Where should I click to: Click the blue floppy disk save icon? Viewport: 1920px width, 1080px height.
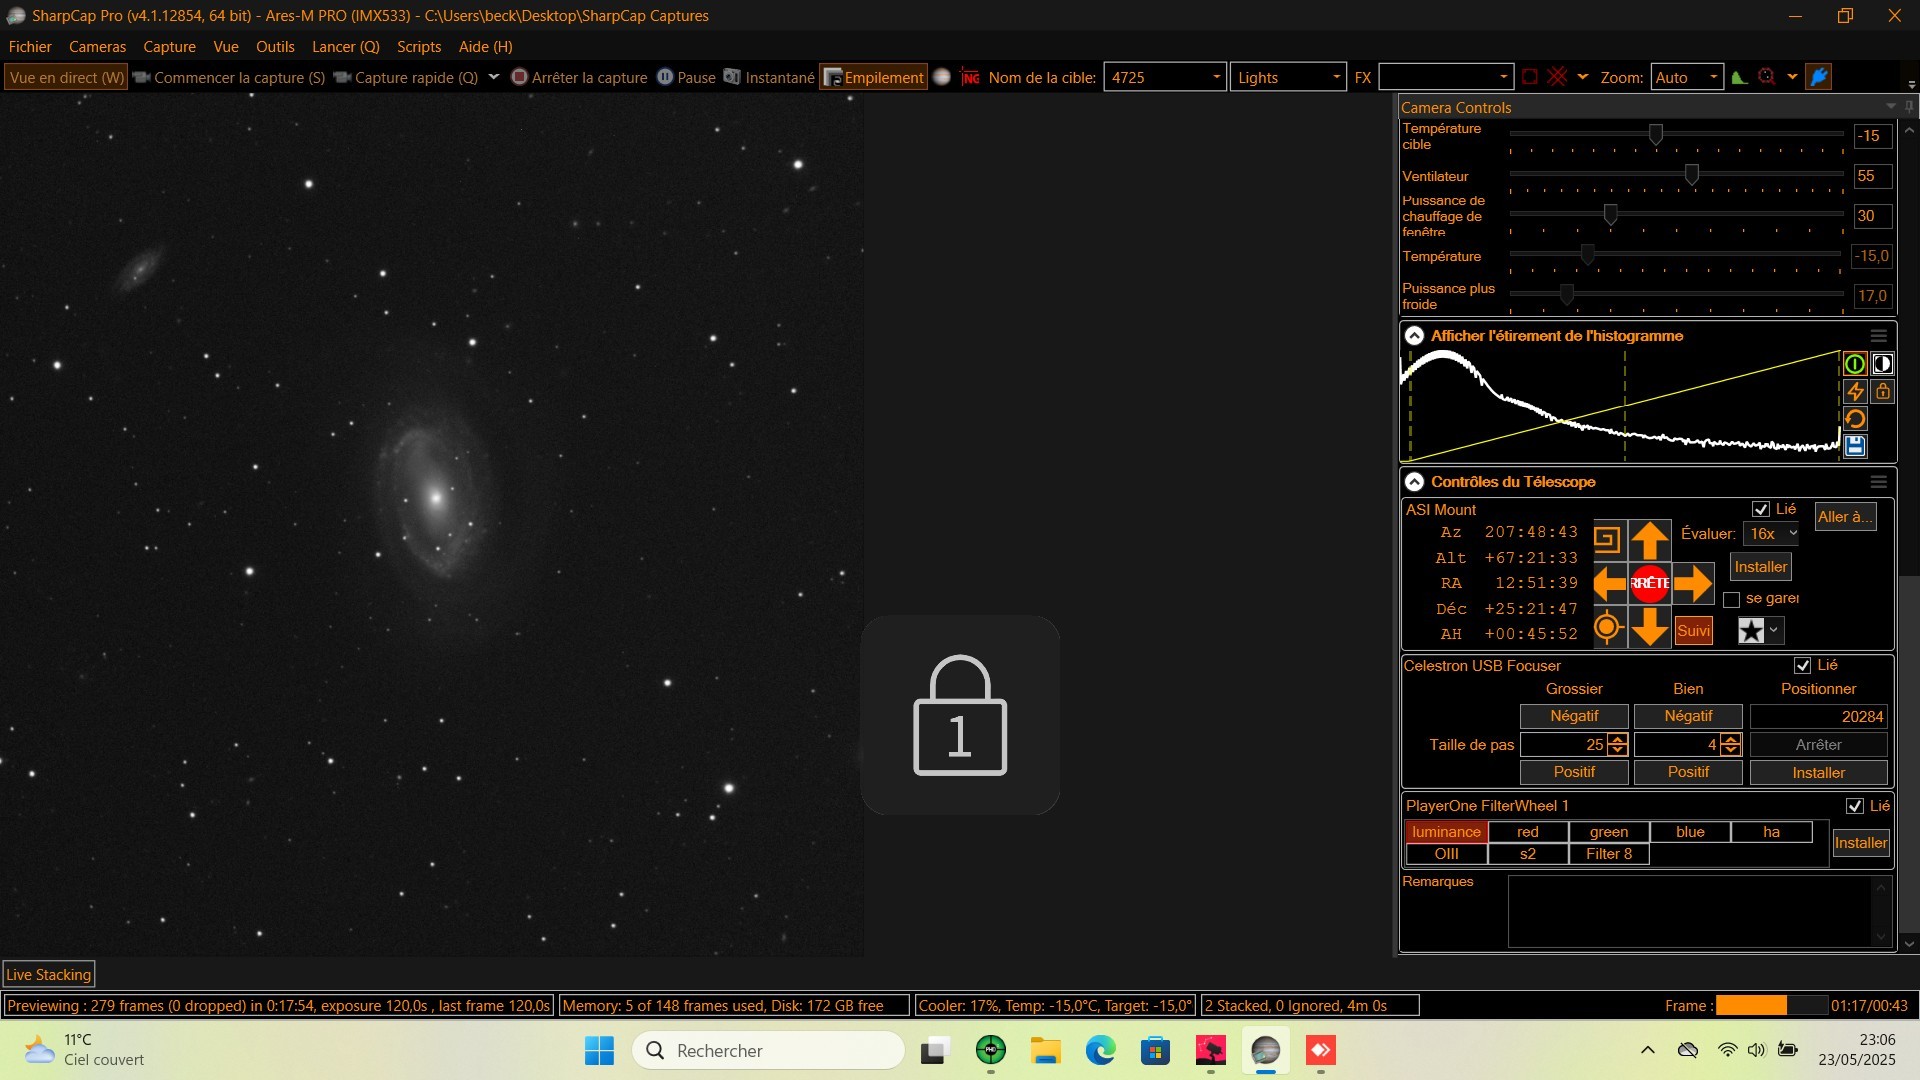[x=1855, y=446]
